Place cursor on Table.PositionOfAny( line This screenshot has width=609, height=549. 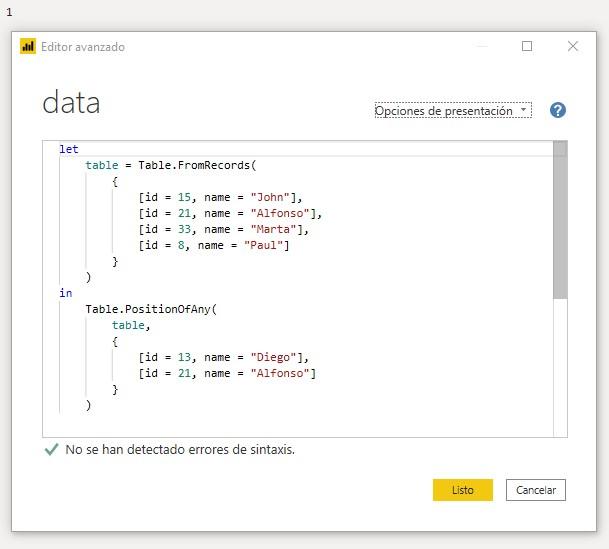coord(150,309)
